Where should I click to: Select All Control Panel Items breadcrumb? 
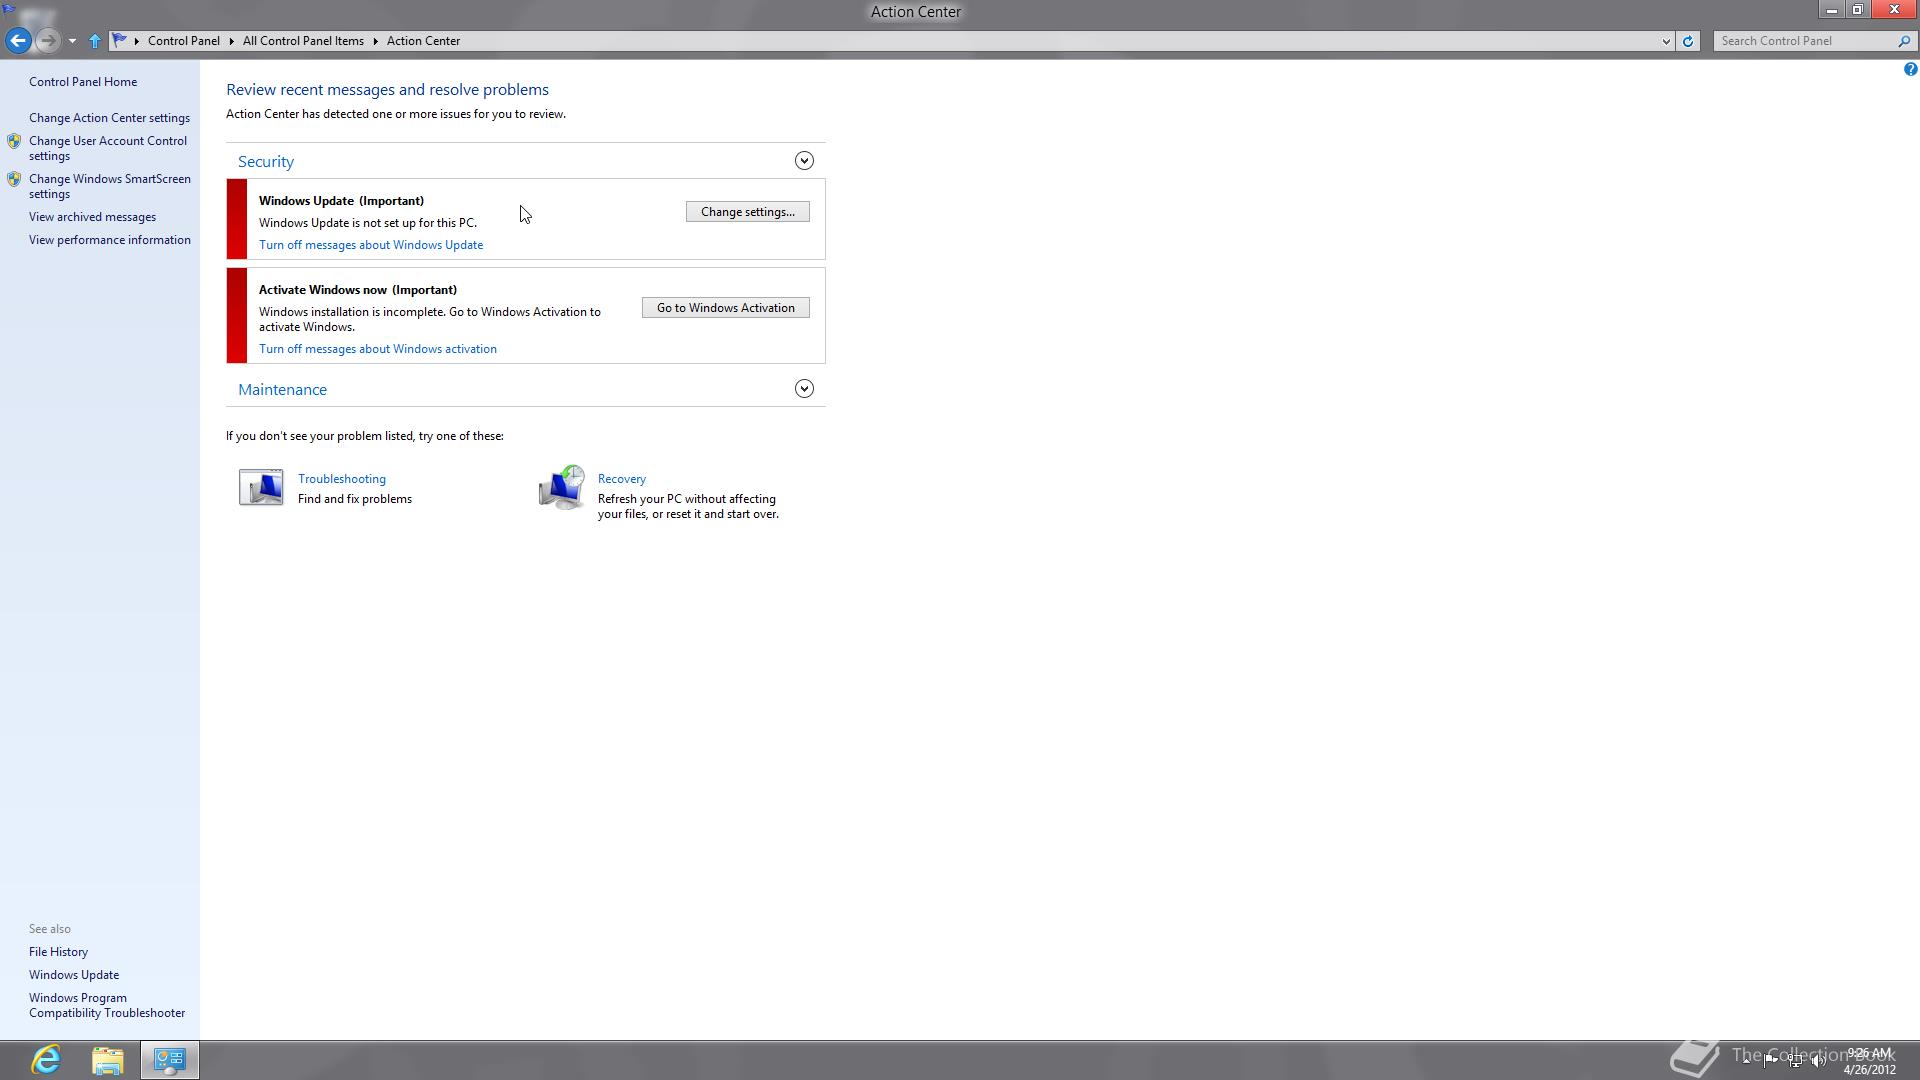(303, 41)
